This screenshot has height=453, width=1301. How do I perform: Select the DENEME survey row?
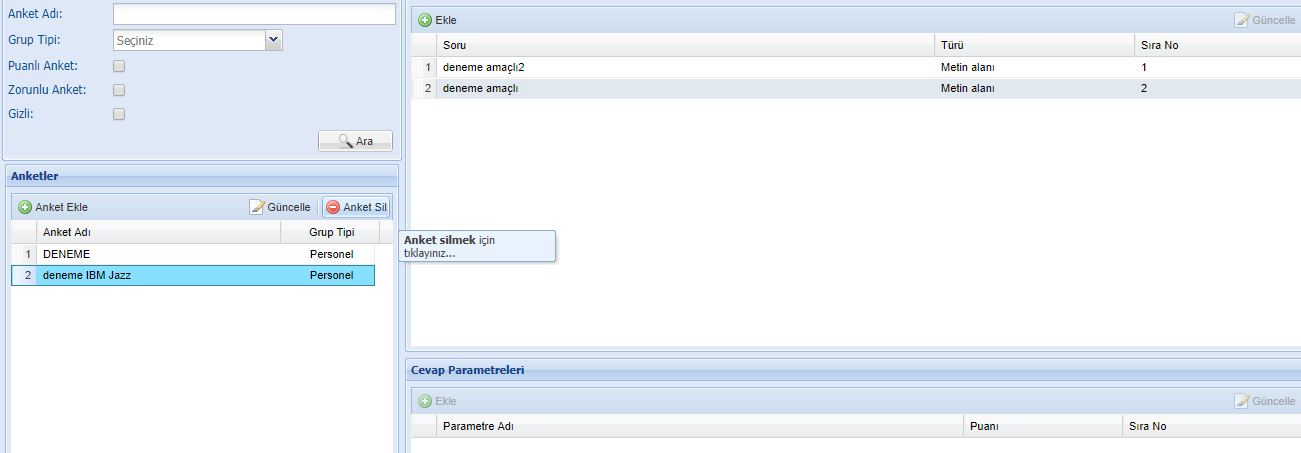pos(193,254)
